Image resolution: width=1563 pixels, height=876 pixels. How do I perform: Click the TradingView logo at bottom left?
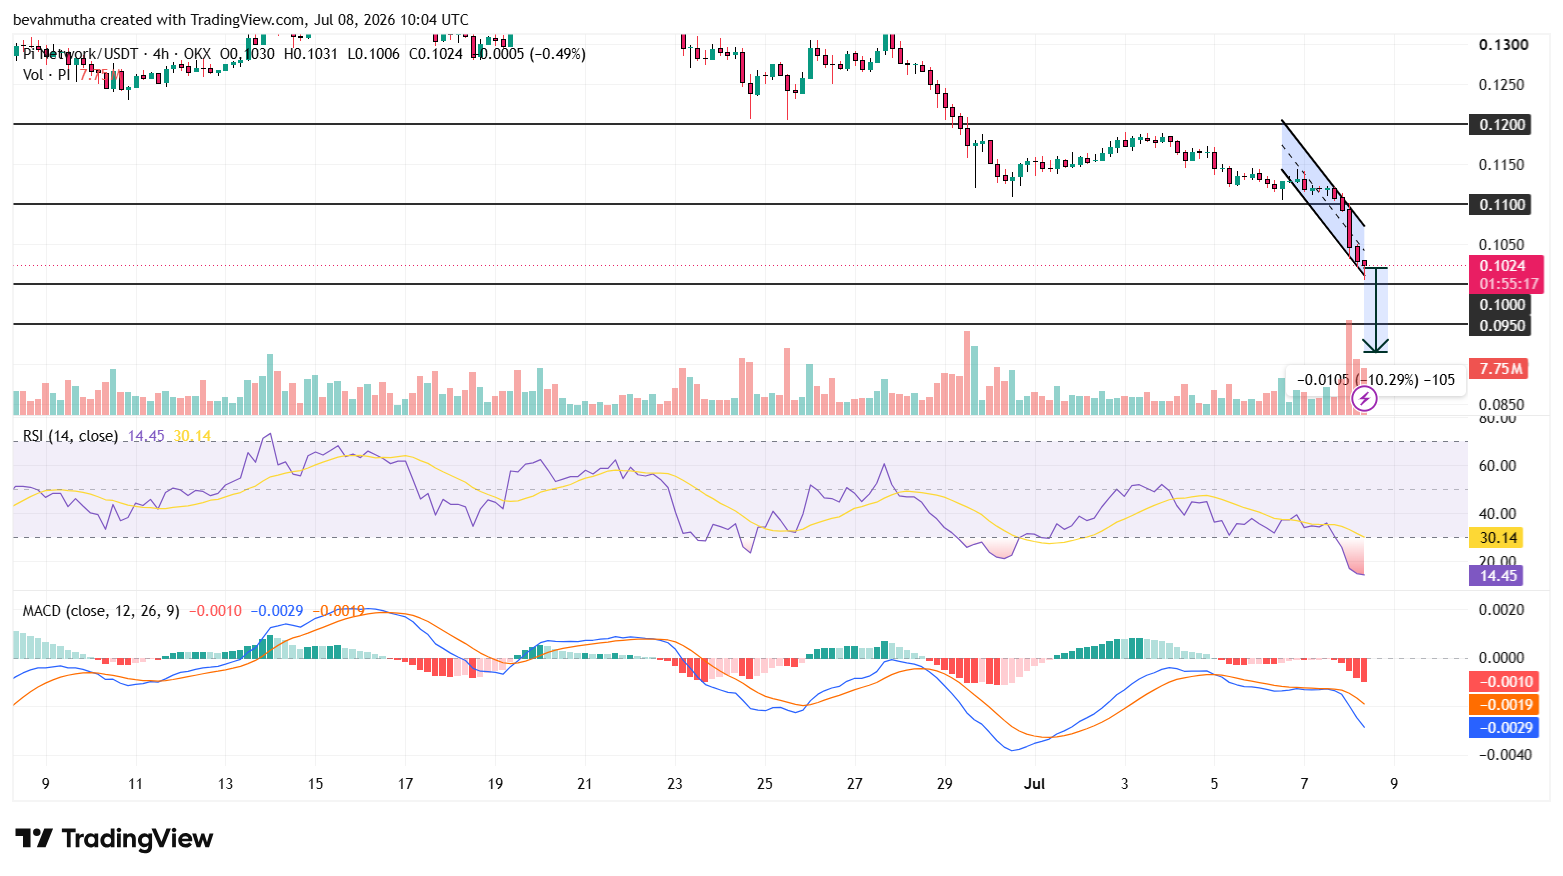click(x=114, y=838)
